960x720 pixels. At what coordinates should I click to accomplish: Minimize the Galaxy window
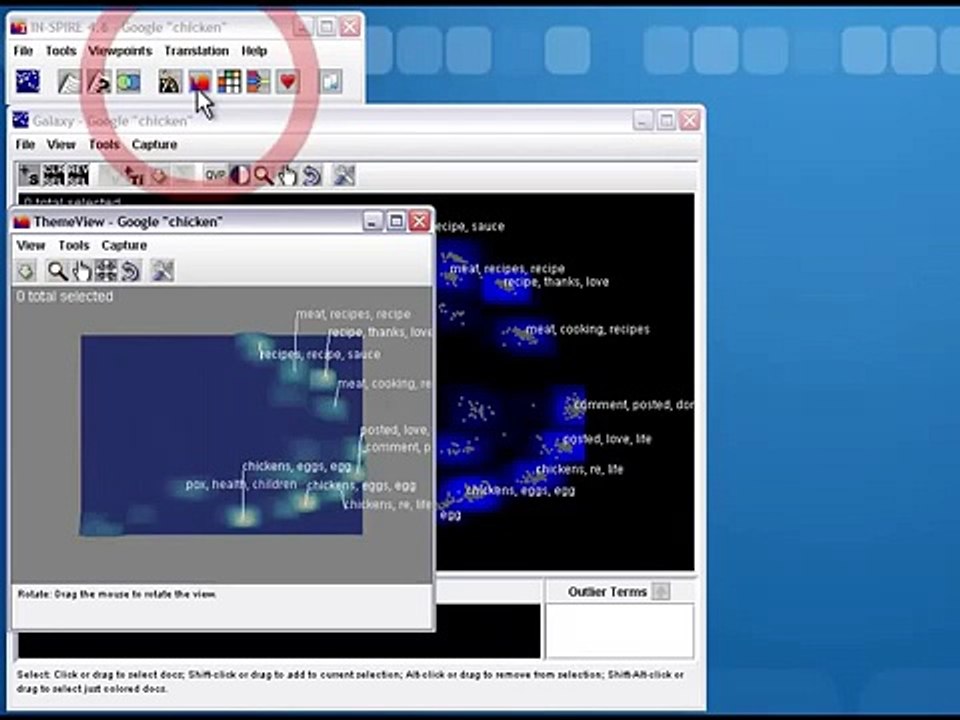(643, 121)
